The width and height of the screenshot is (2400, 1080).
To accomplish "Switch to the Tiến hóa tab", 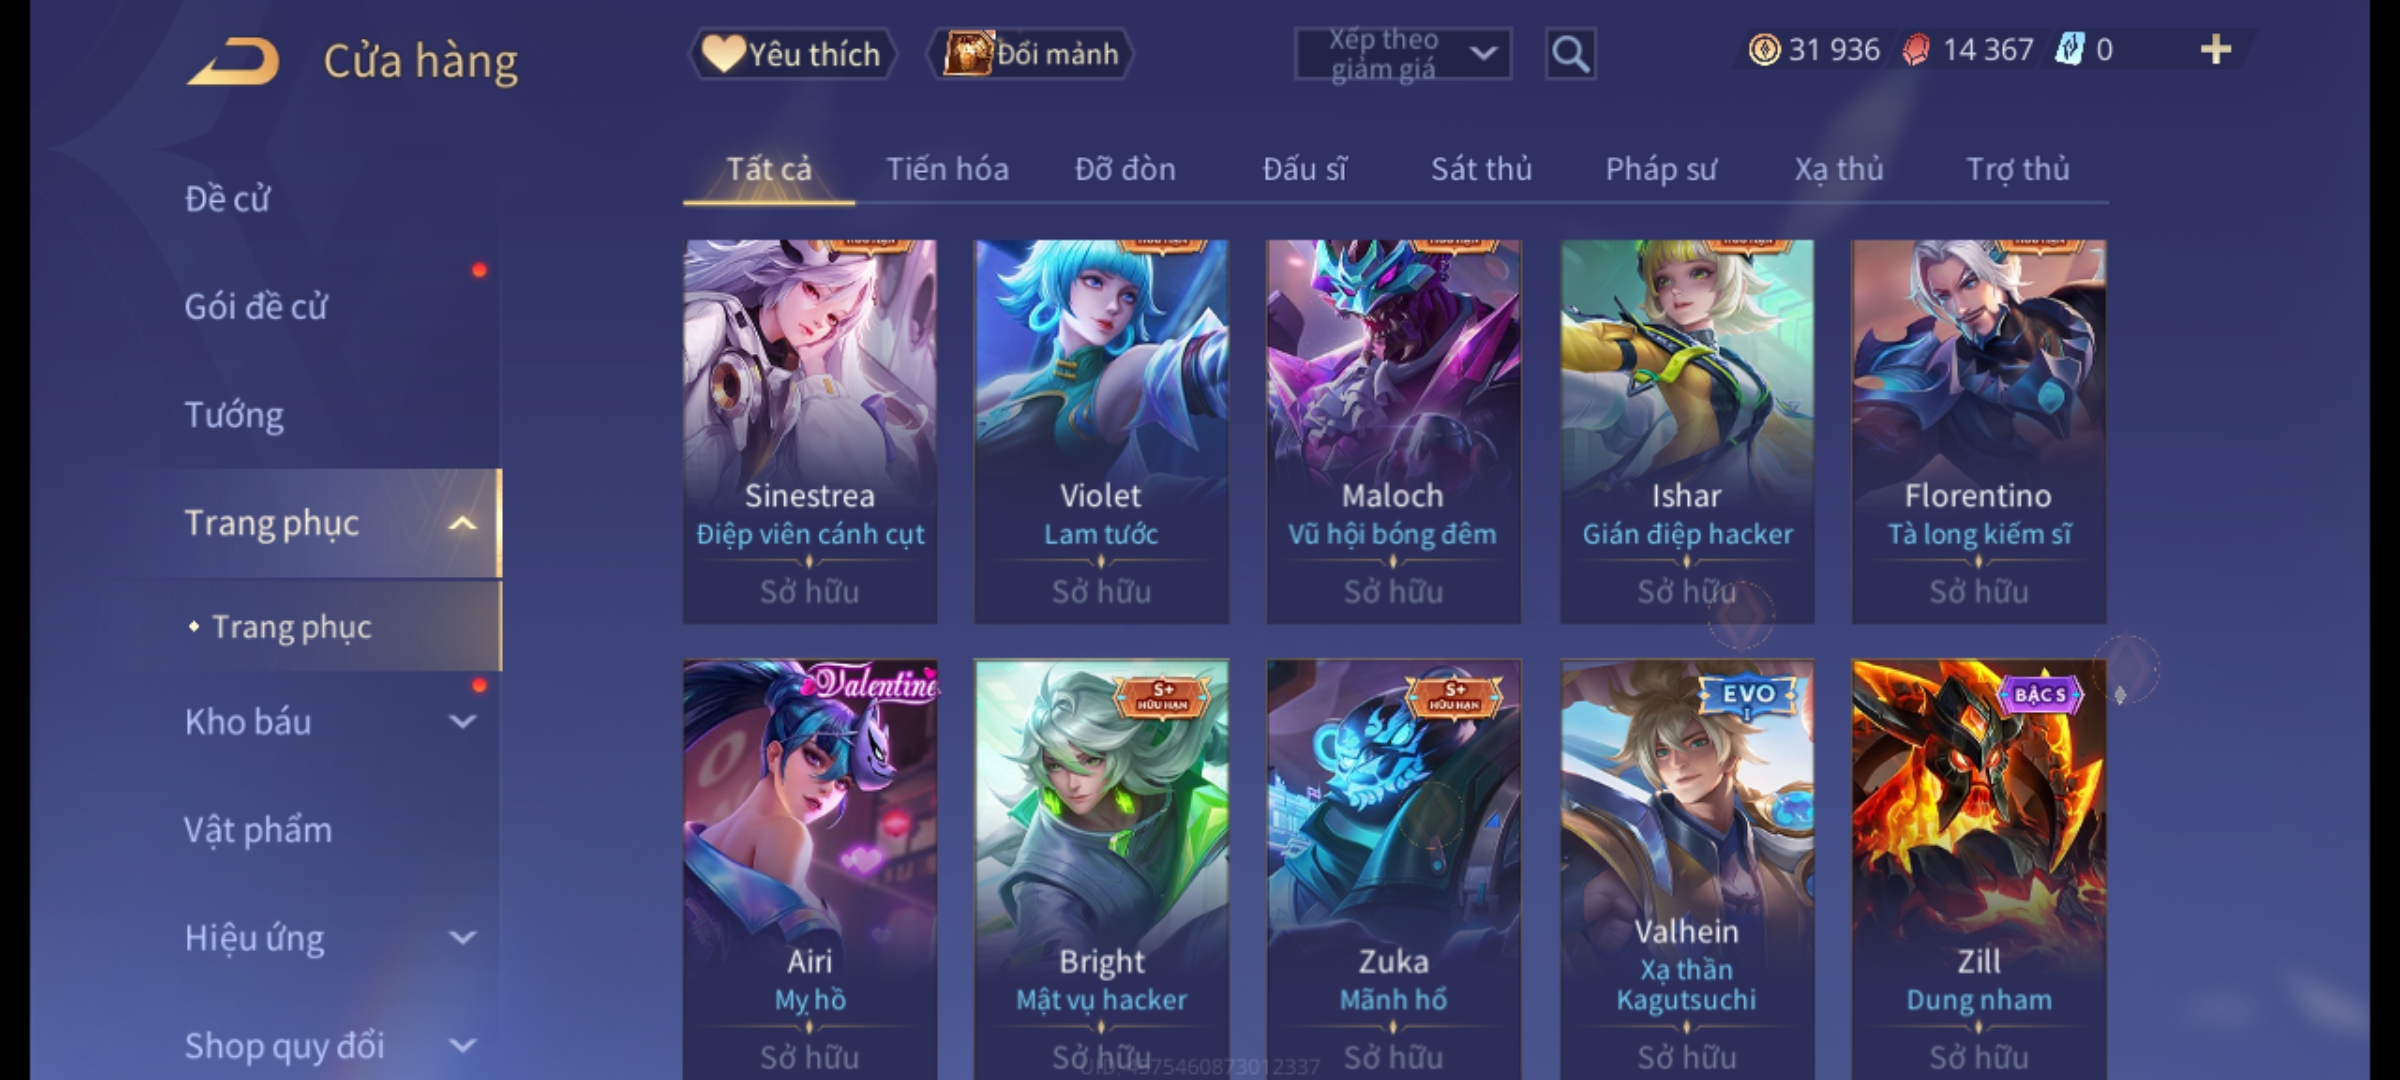I will (x=947, y=169).
